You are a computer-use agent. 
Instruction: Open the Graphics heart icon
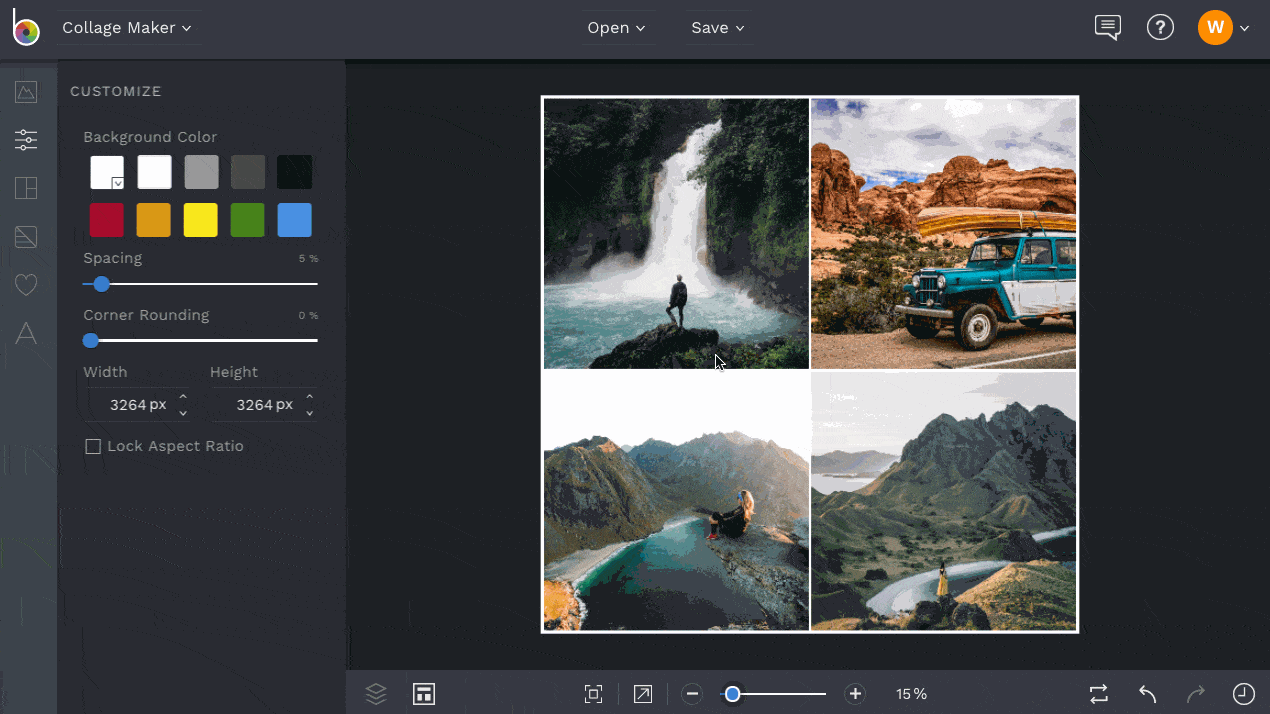tap(26, 285)
